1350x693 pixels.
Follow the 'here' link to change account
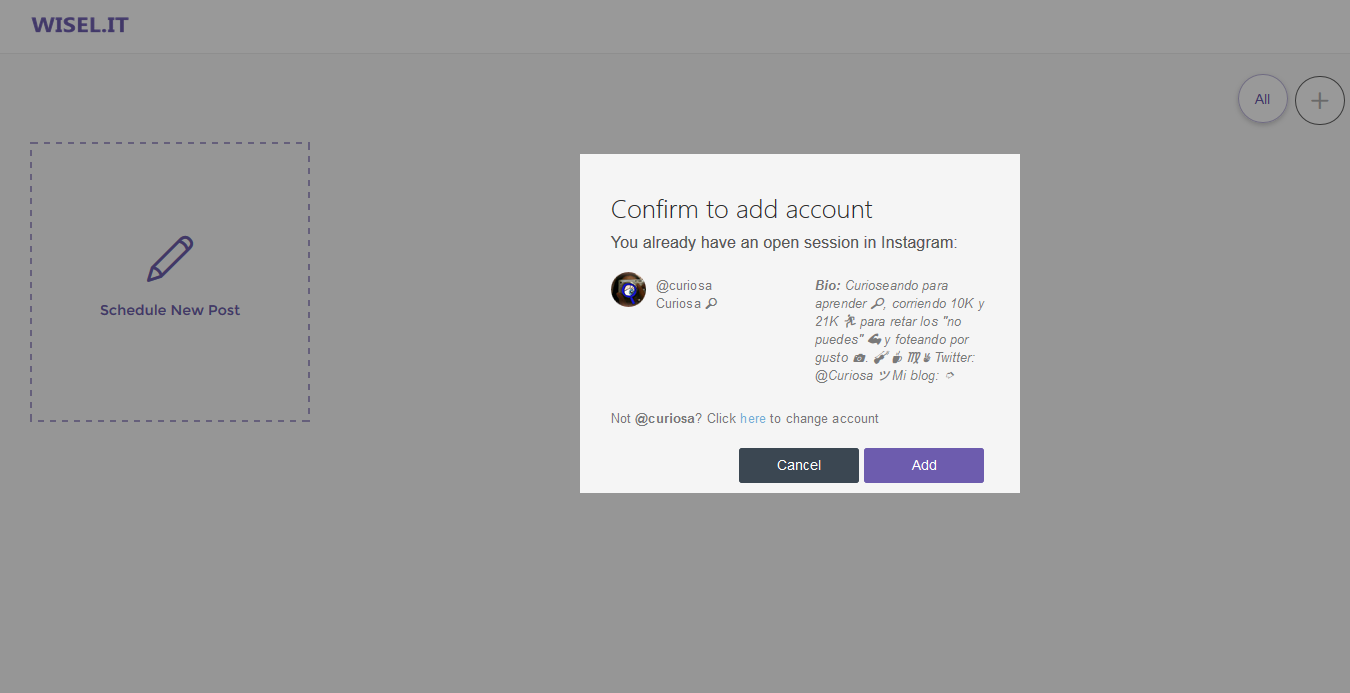click(x=753, y=418)
